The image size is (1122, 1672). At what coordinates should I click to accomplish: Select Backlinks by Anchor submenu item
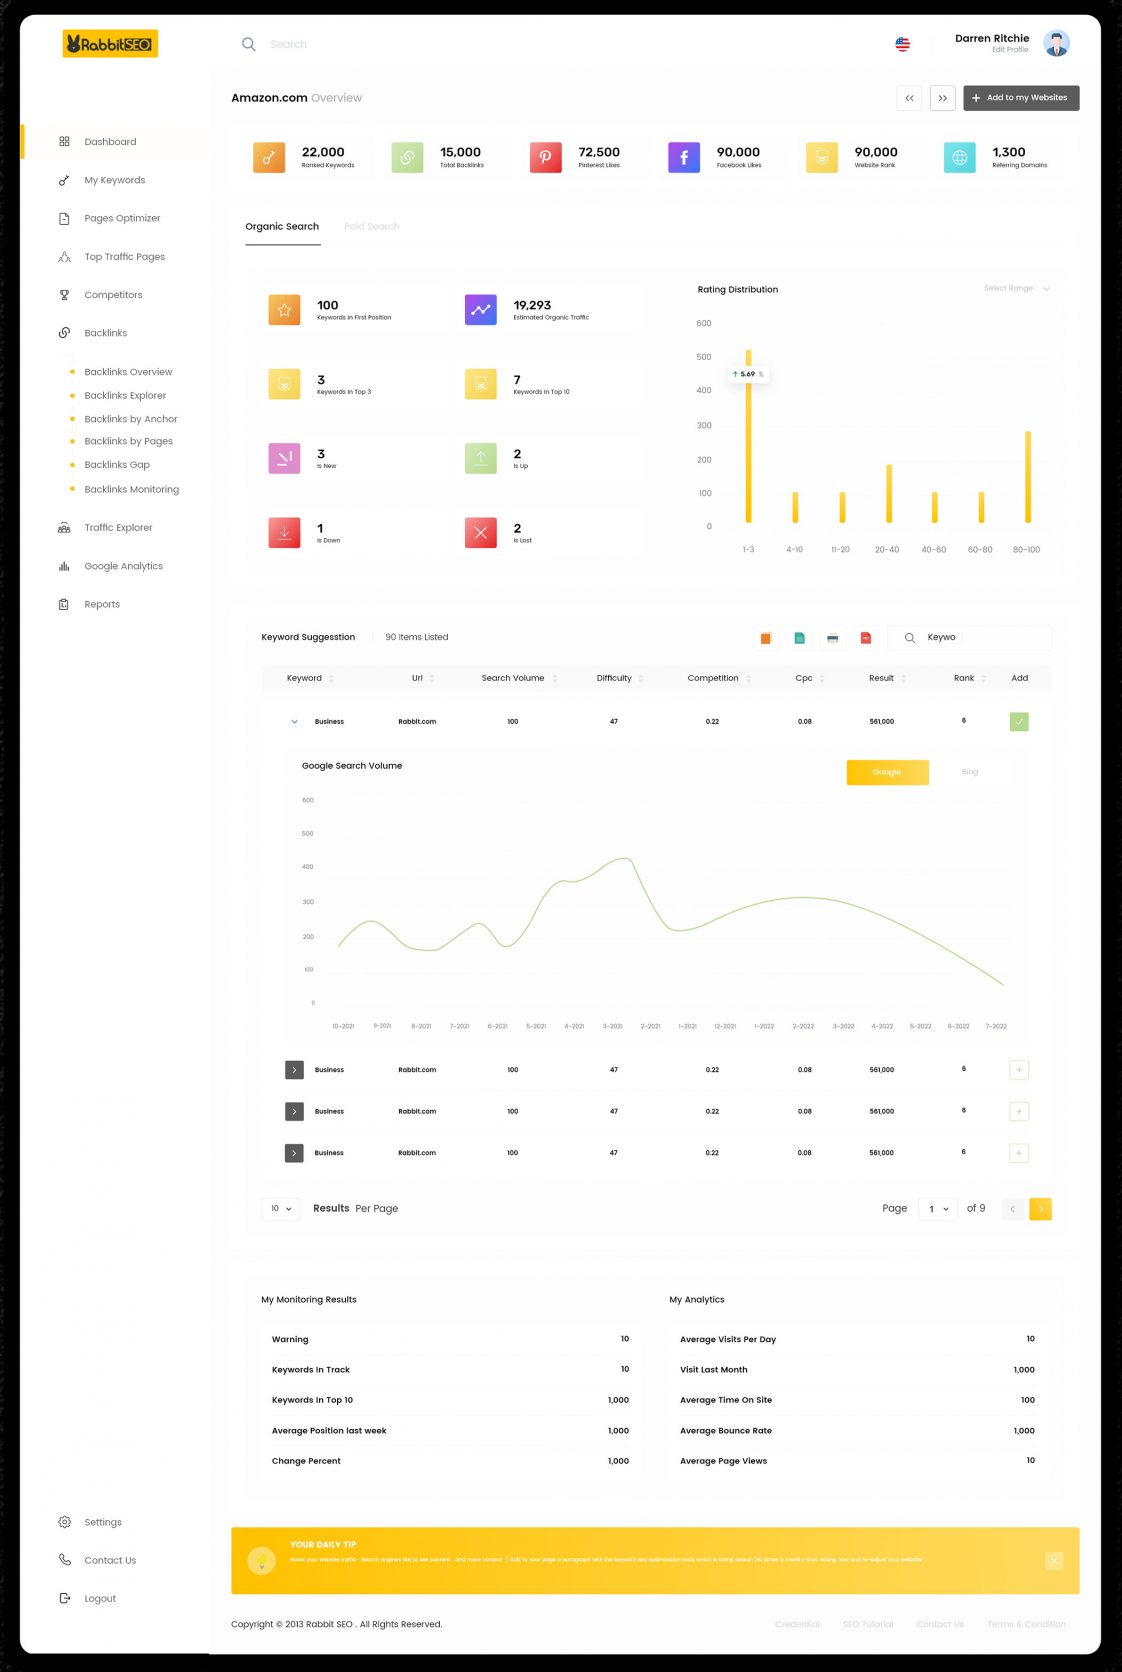click(131, 419)
